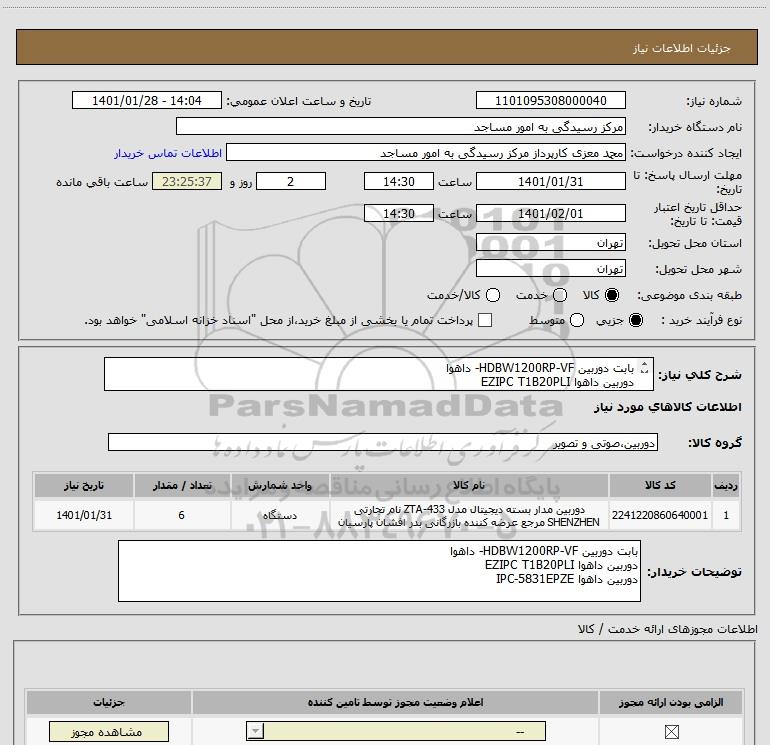770x745 pixels.
Task: Click the اطلاعات مجوزهای ارائه خدمت / کالا heading
Action: 668,629
